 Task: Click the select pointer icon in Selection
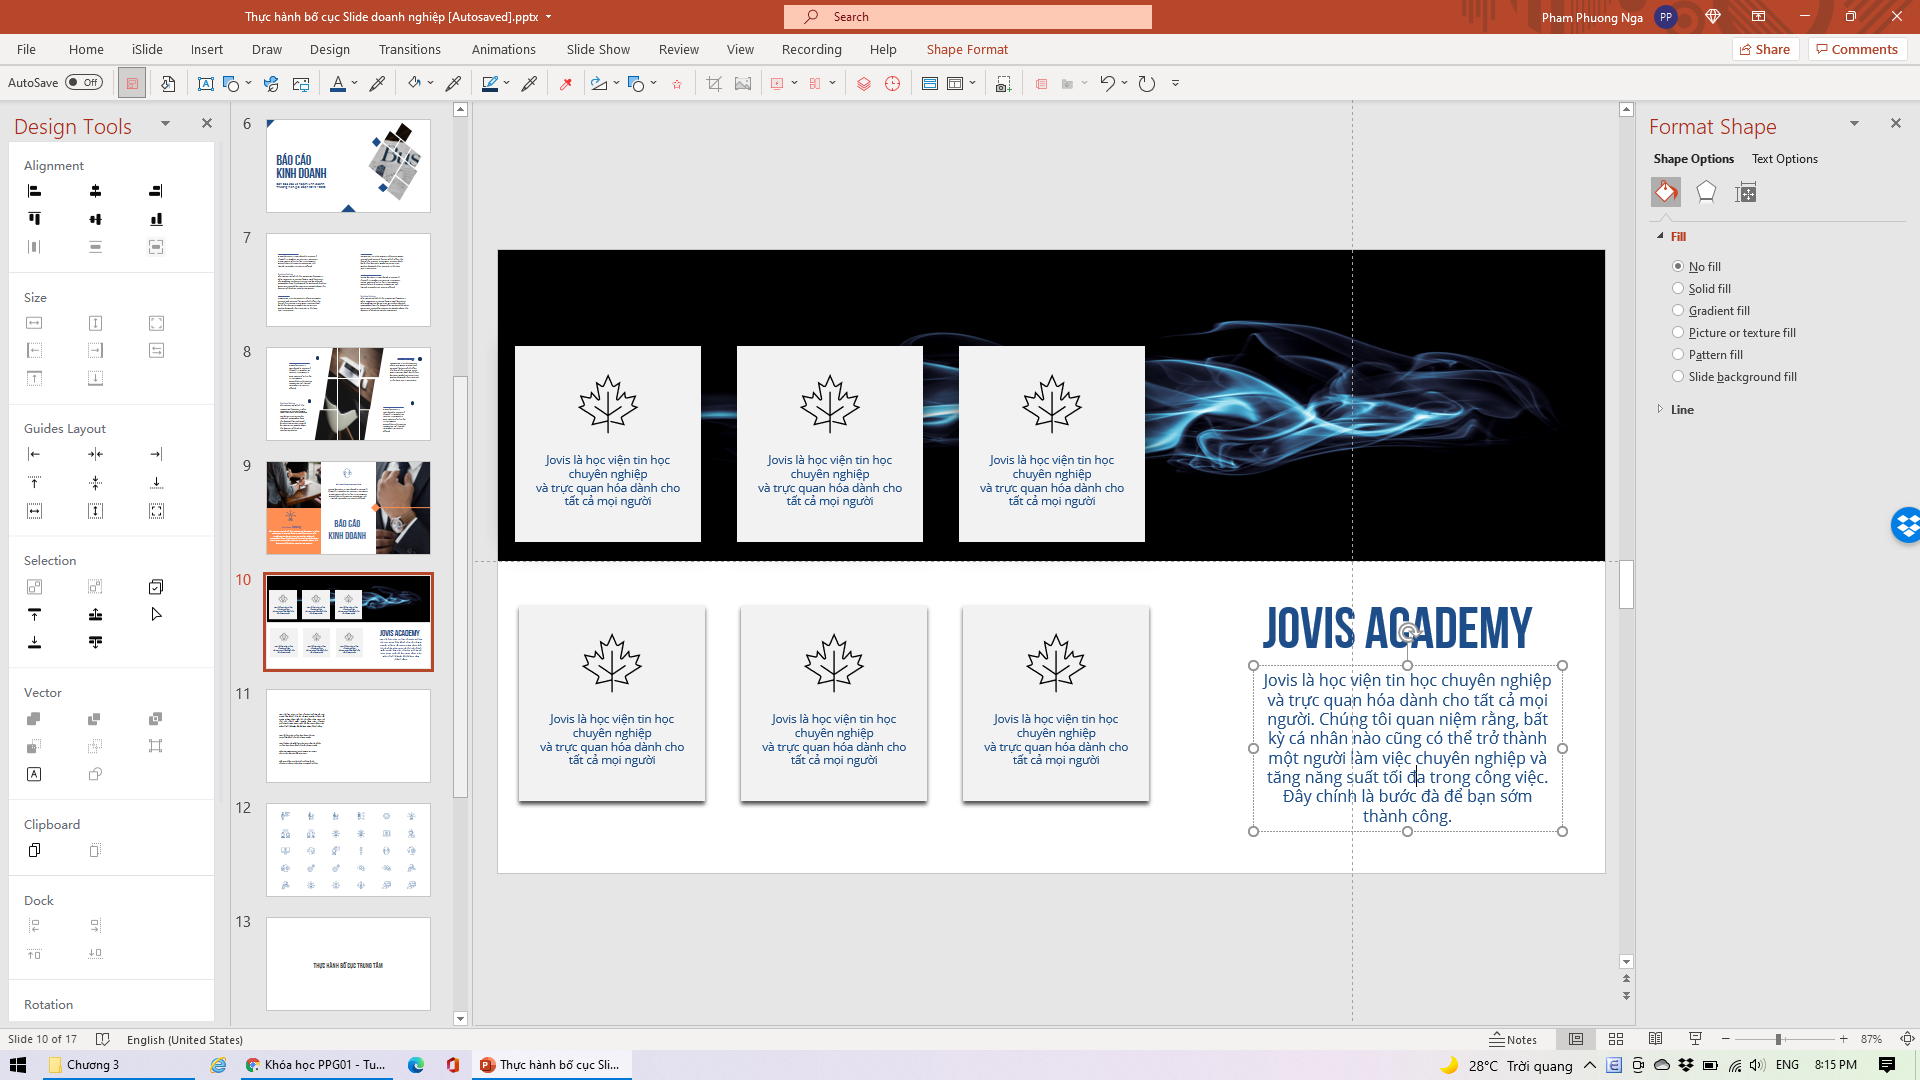[x=156, y=614]
